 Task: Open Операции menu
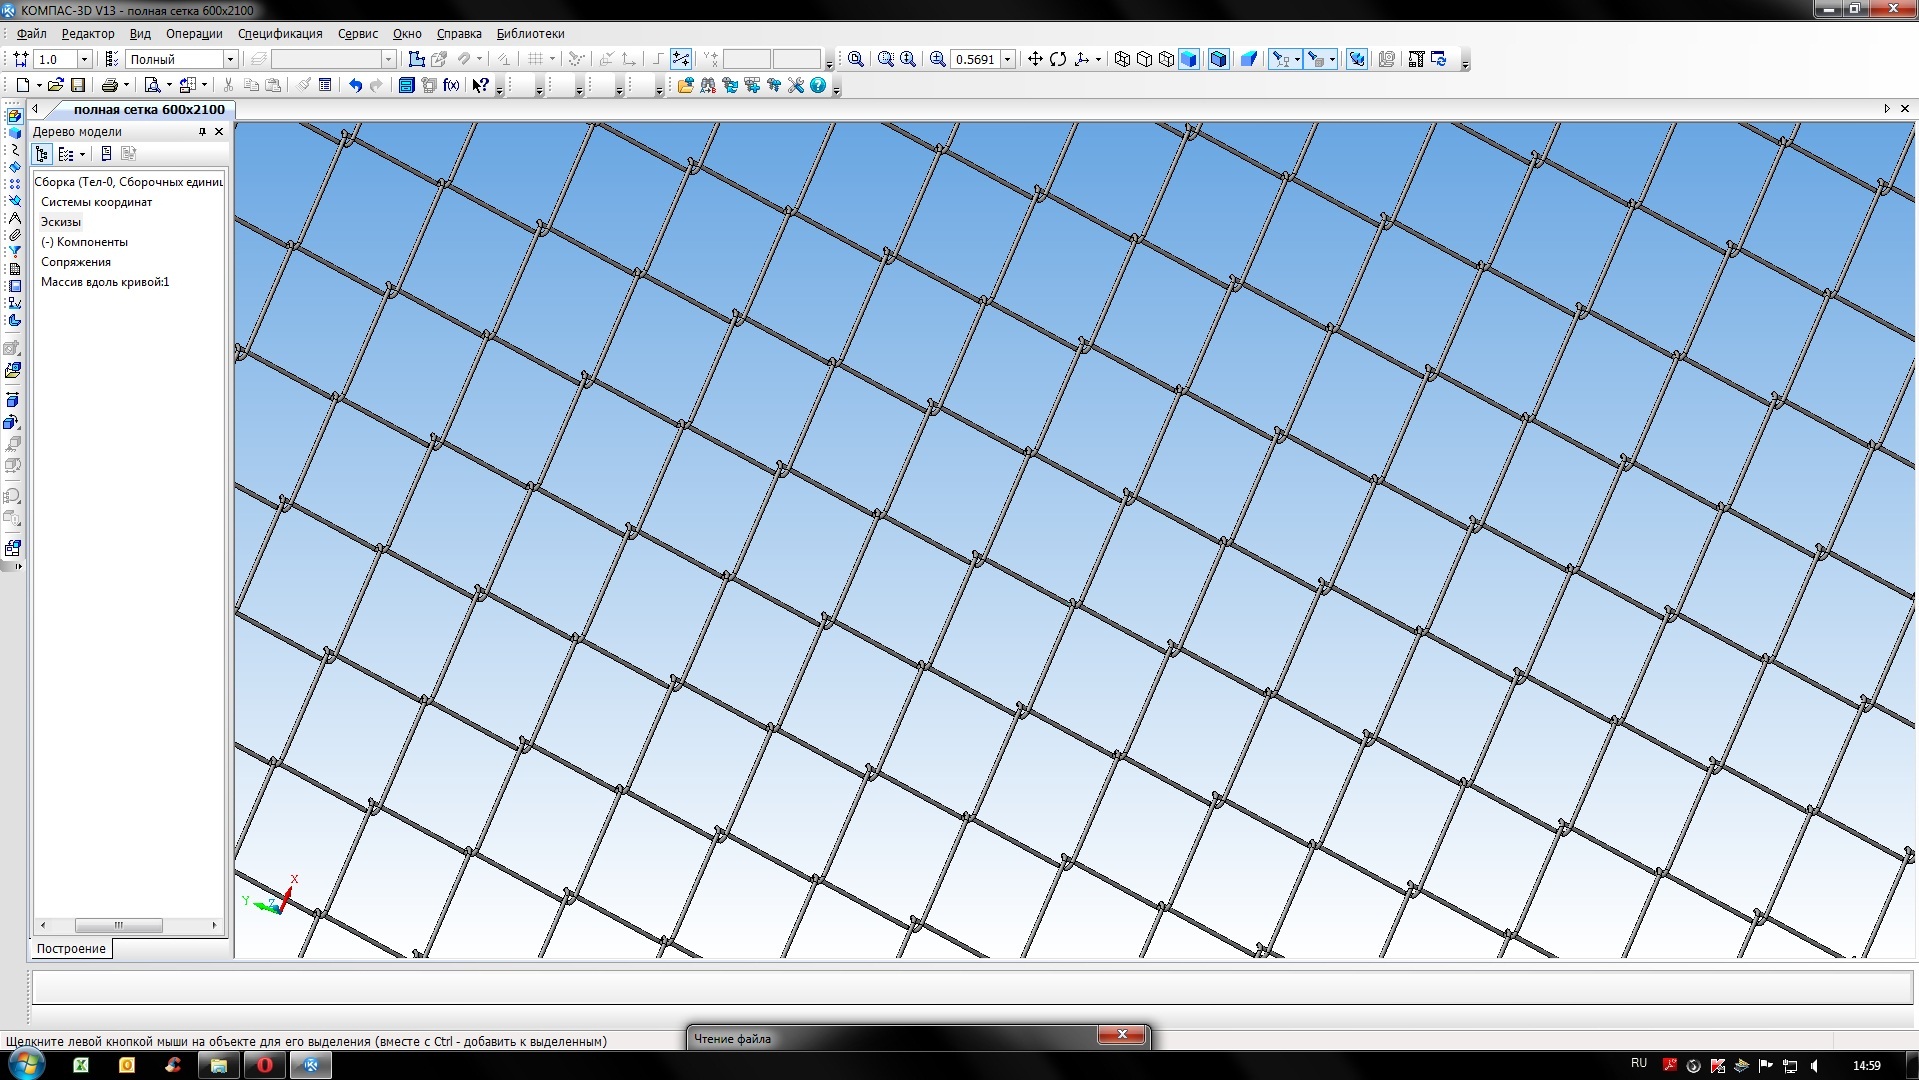click(194, 34)
